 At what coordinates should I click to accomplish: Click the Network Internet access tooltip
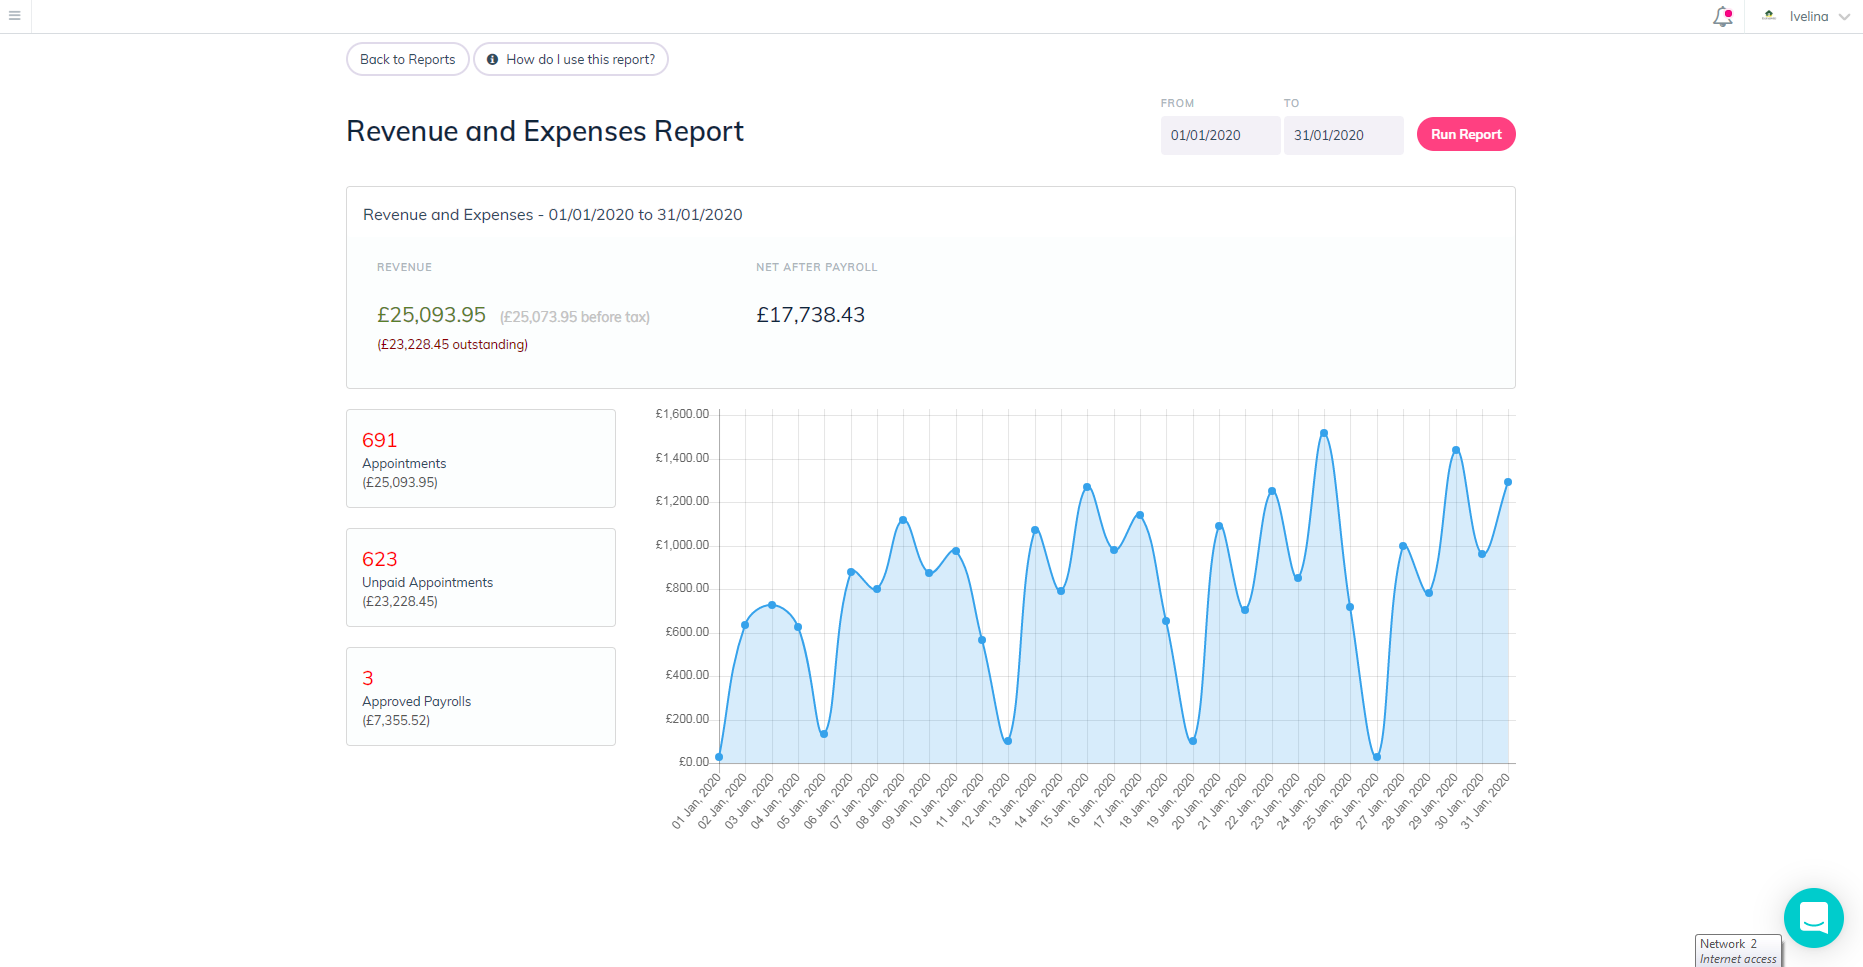point(1738,951)
